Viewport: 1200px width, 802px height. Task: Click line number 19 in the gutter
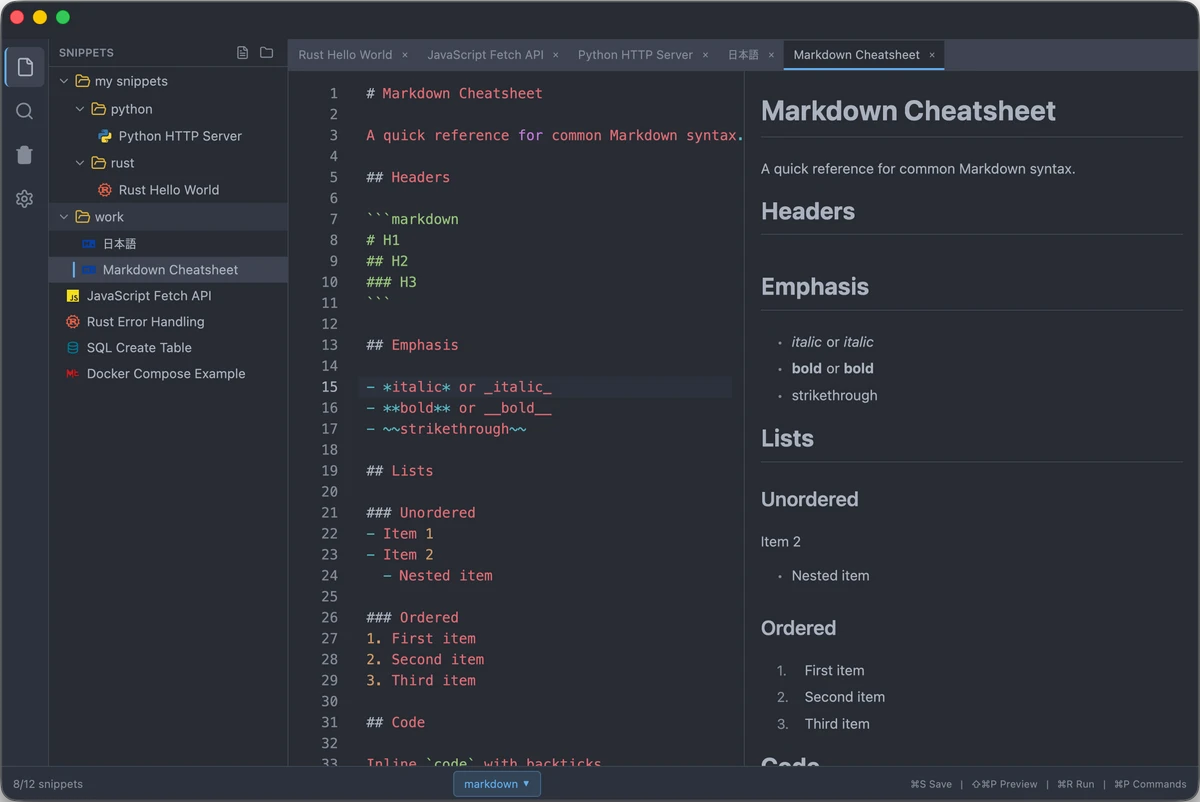click(x=330, y=471)
